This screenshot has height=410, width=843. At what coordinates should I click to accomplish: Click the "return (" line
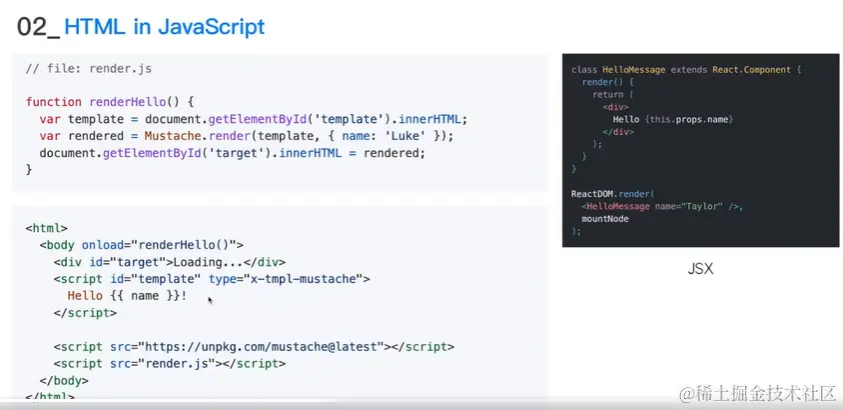coord(613,95)
